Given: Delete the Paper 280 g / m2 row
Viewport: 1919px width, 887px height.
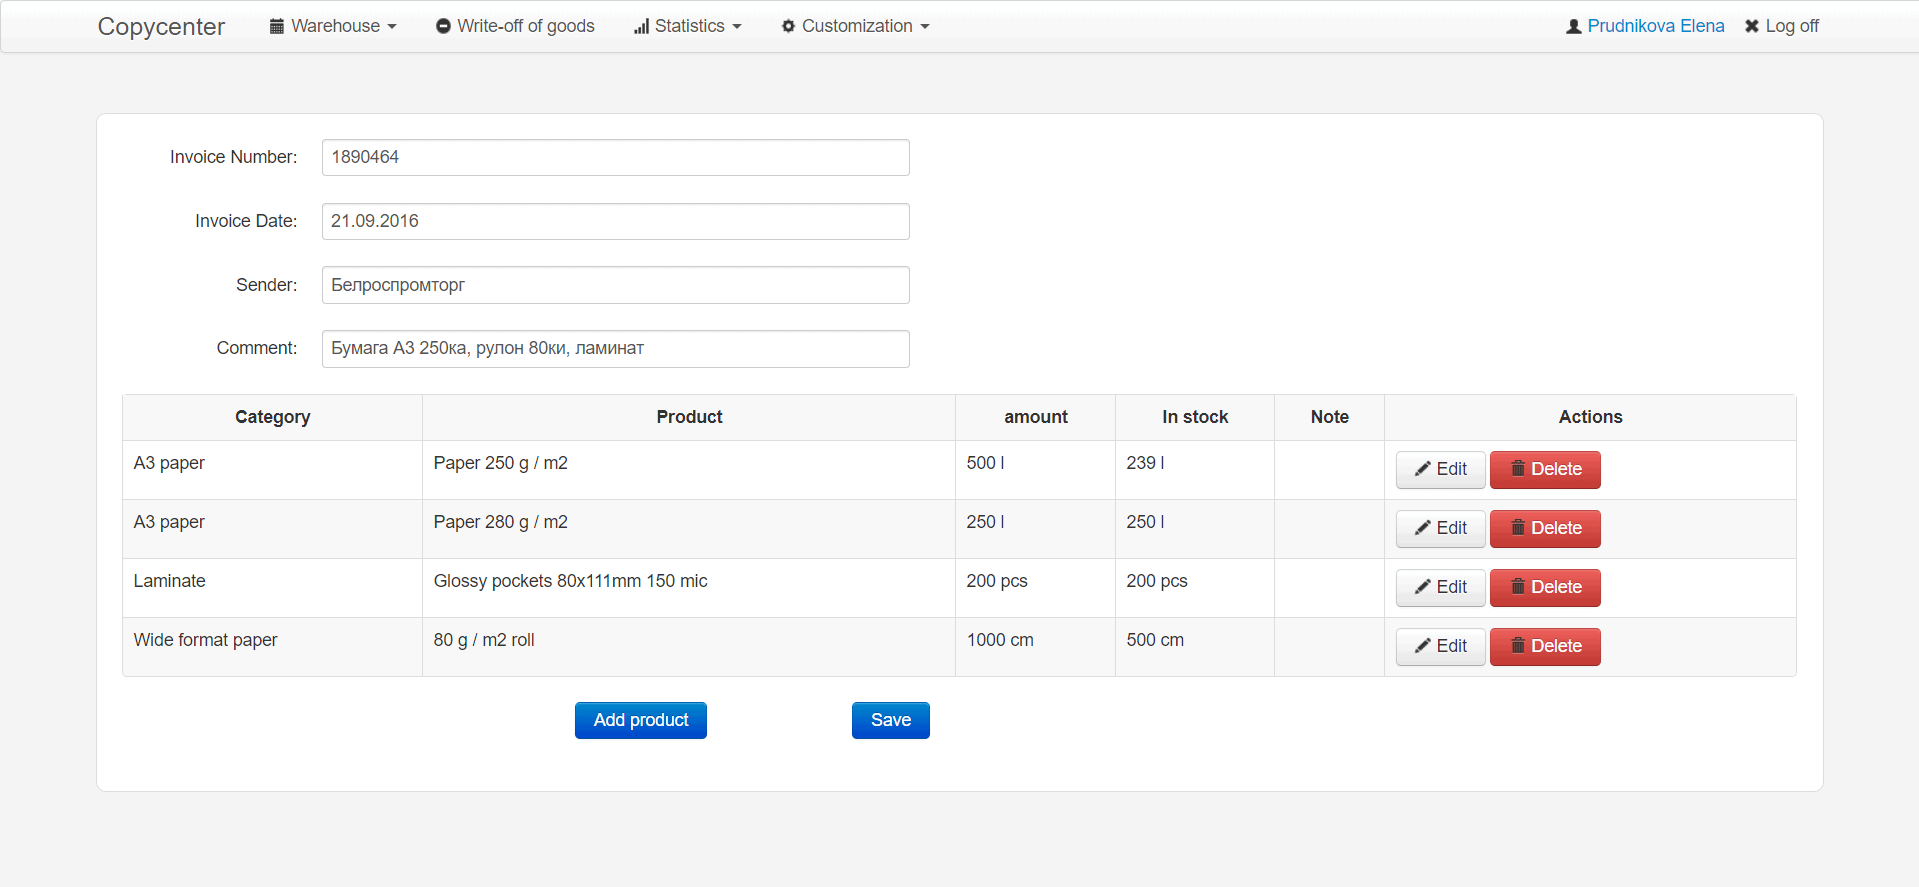Looking at the screenshot, I should pos(1545,529).
